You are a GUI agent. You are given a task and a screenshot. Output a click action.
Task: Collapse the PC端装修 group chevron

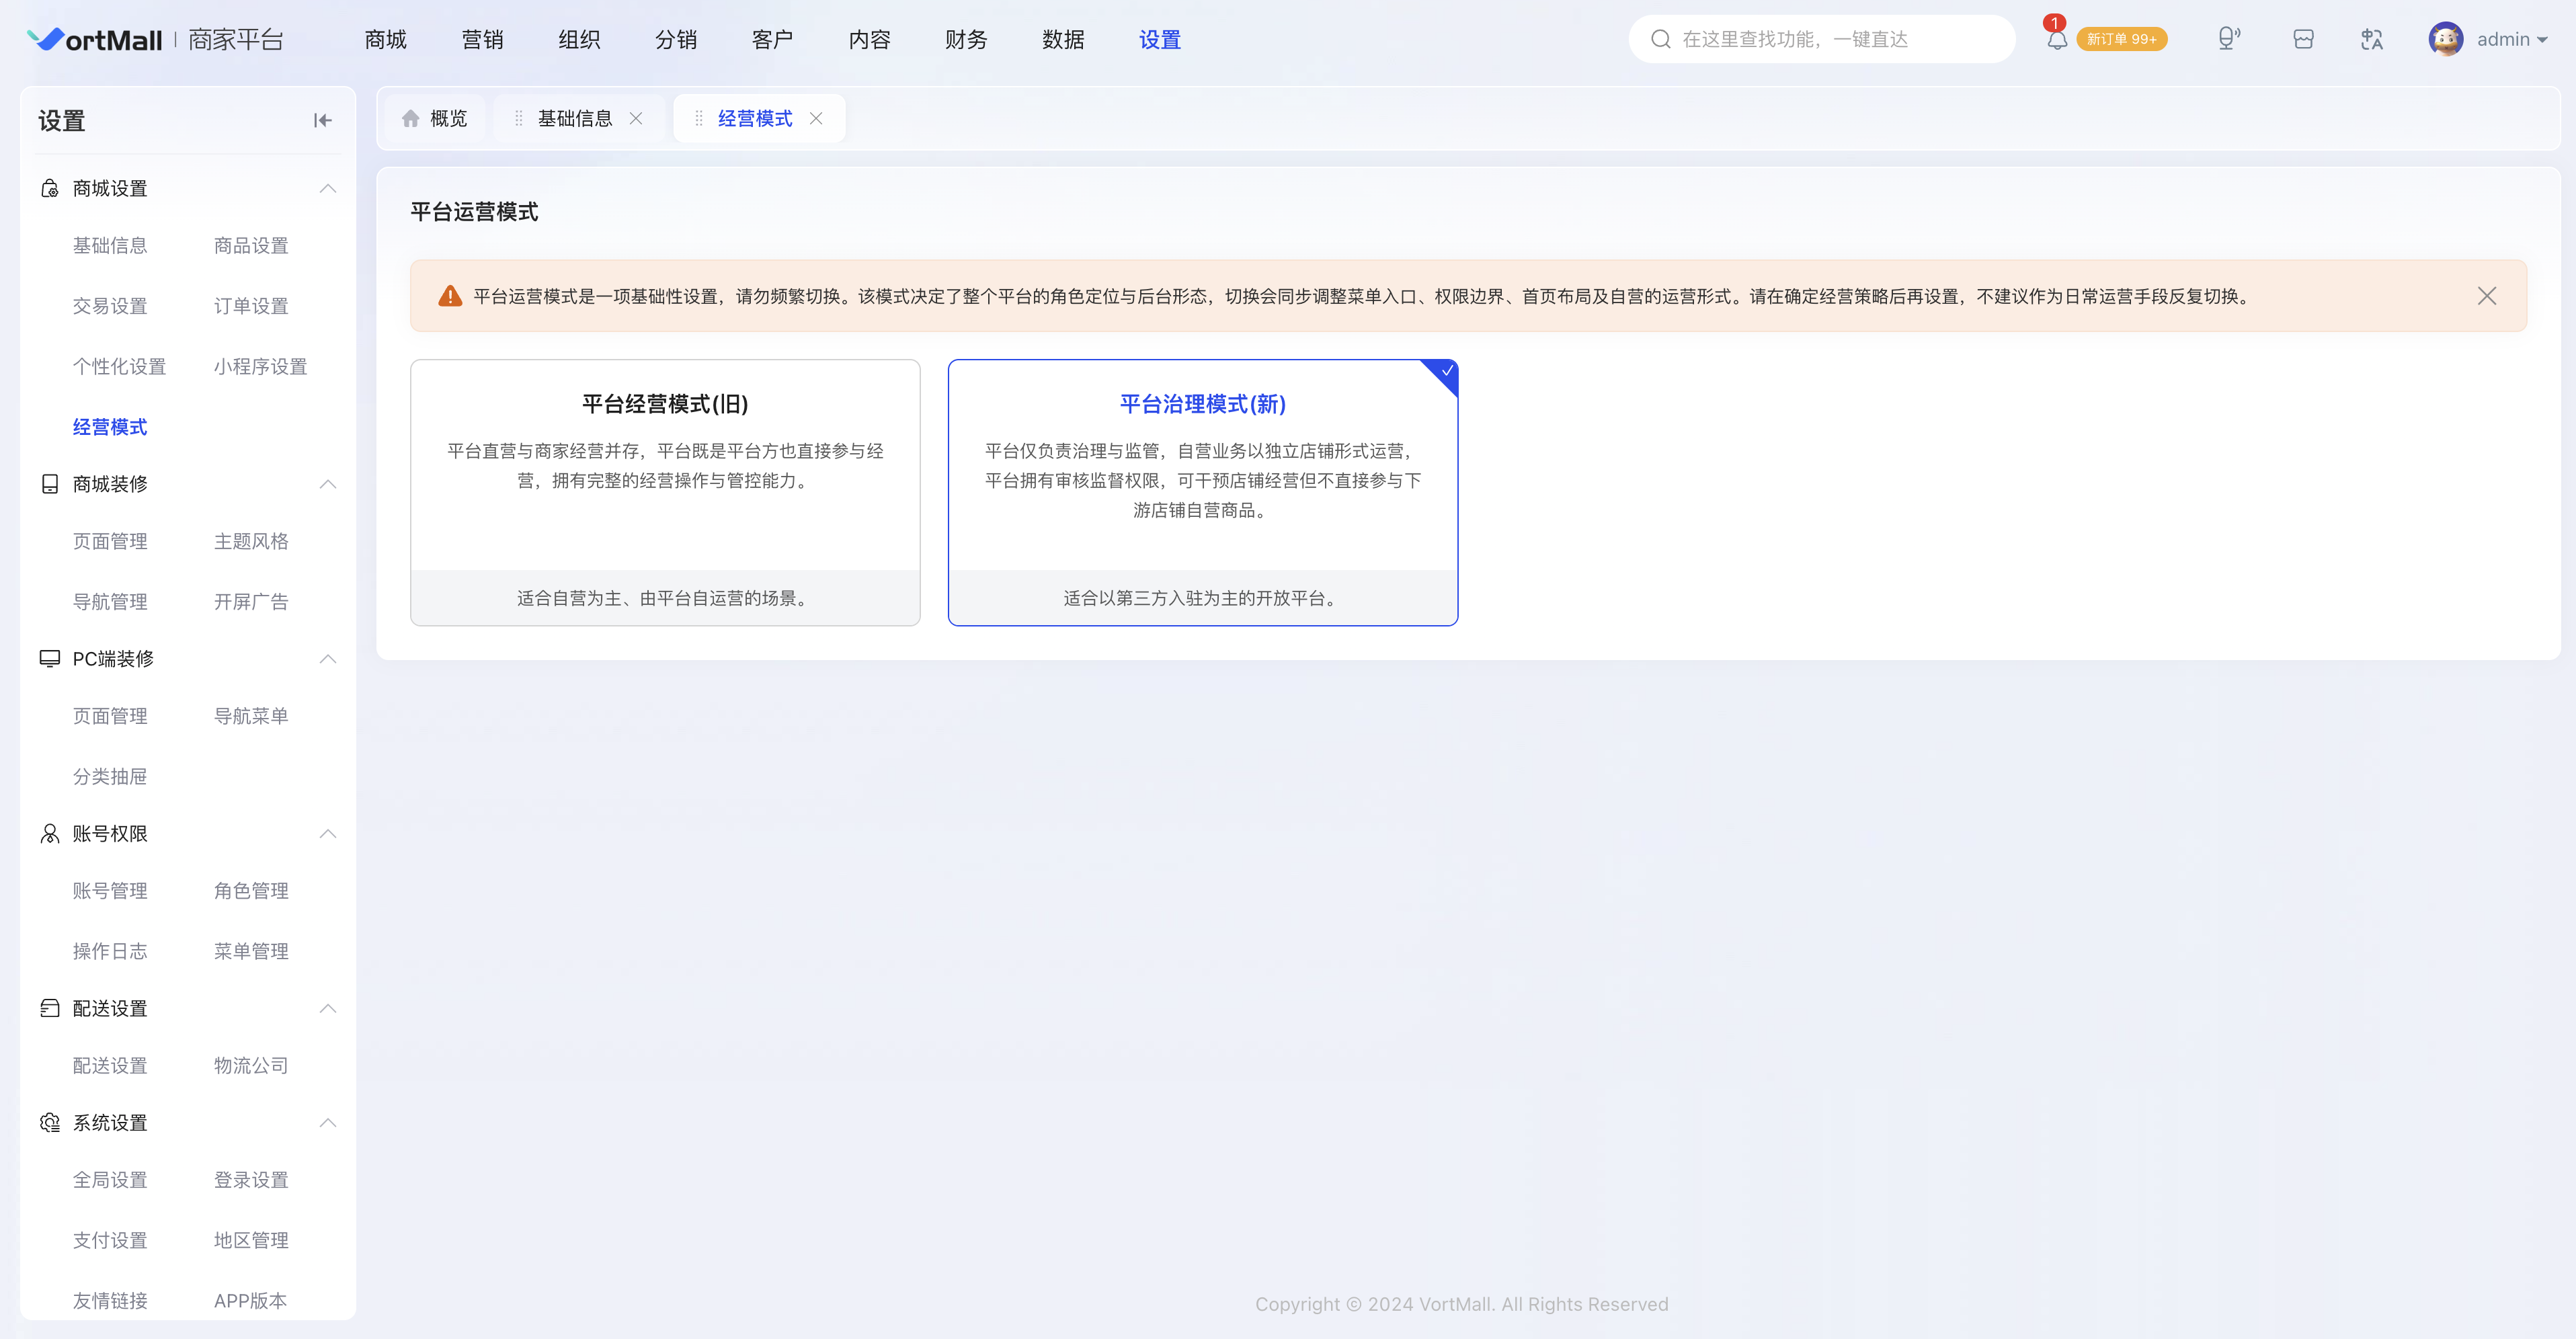tap(327, 658)
